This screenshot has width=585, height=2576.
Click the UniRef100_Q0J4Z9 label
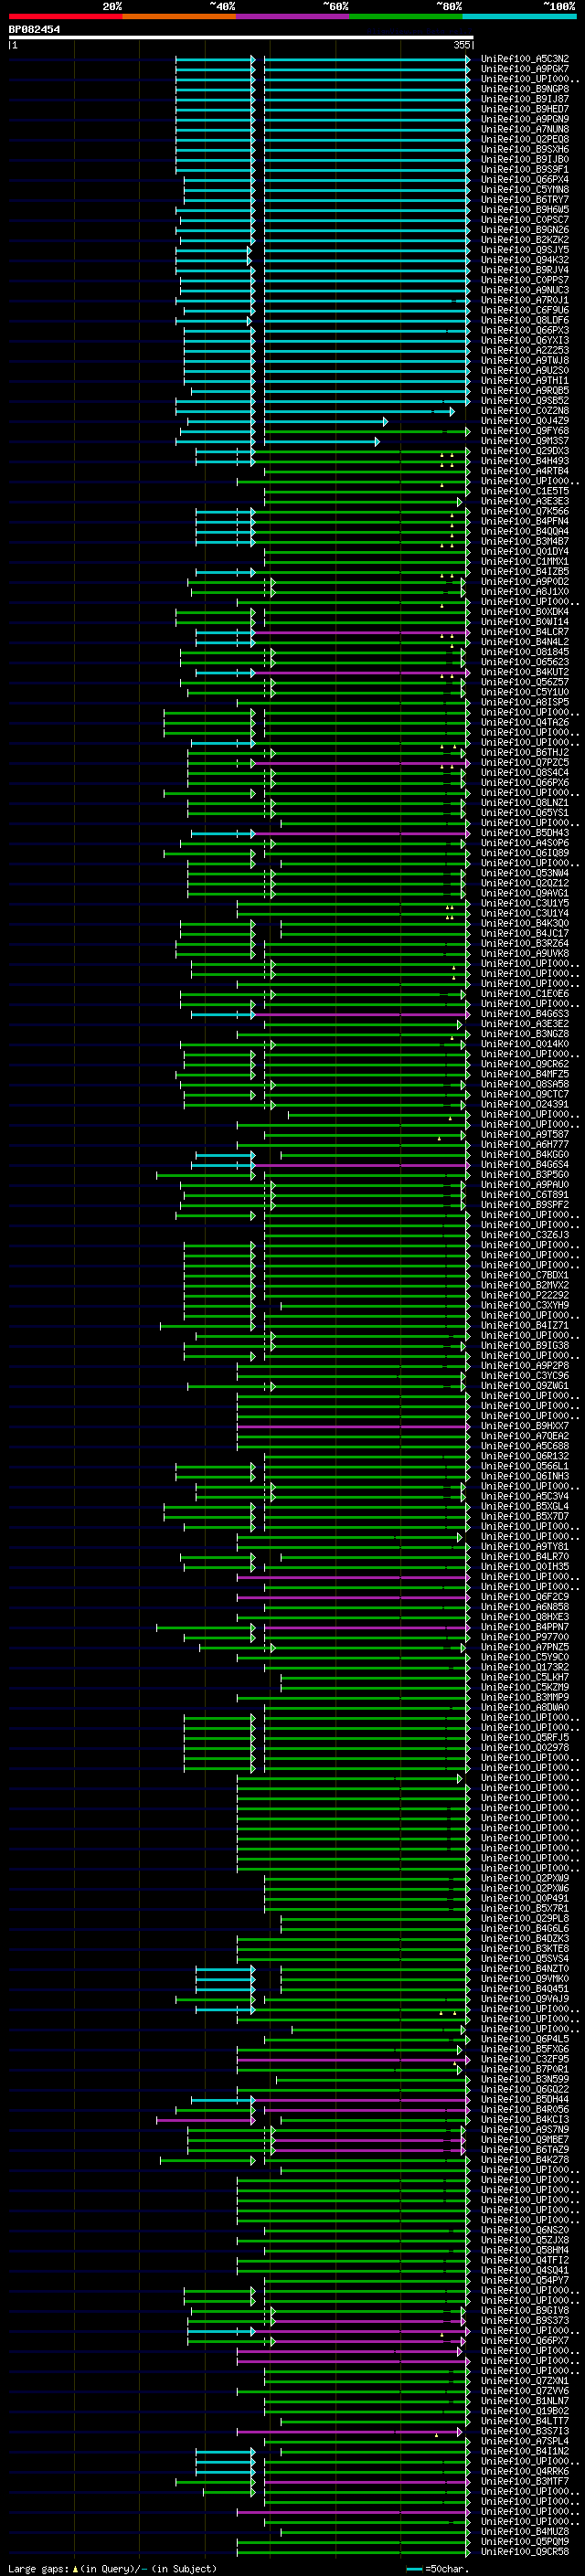click(x=525, y=421)
